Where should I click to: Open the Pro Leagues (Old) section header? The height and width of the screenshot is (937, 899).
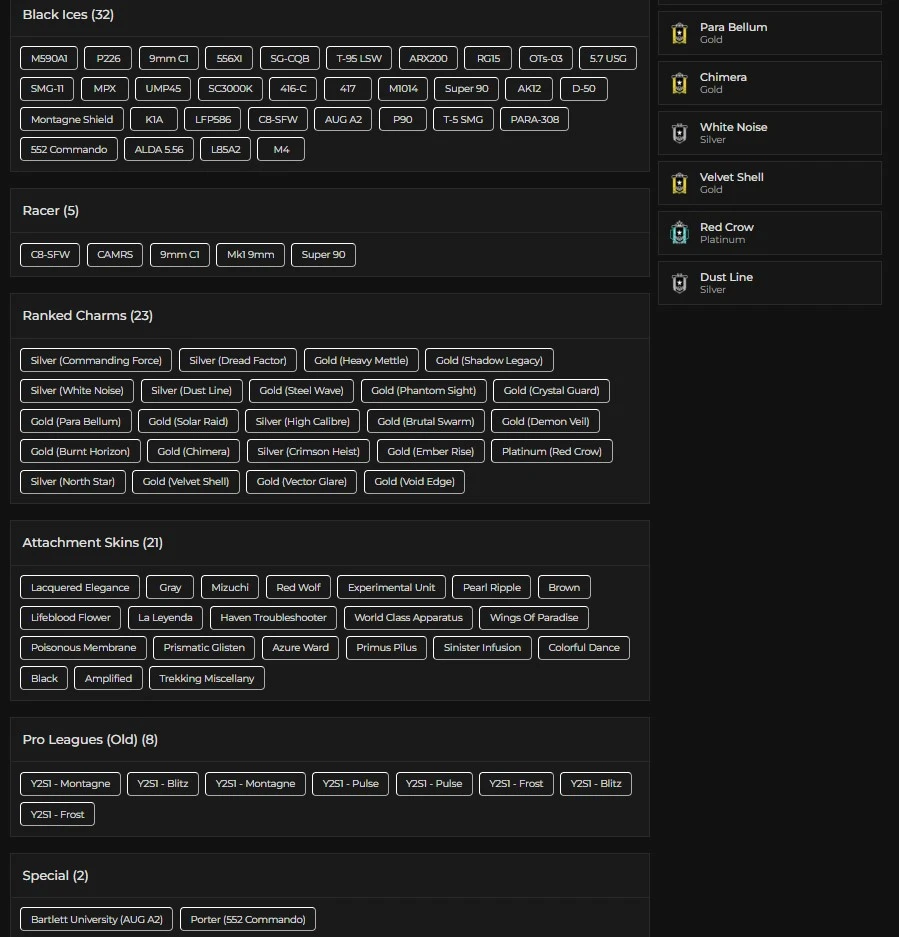tap(90, 740)
